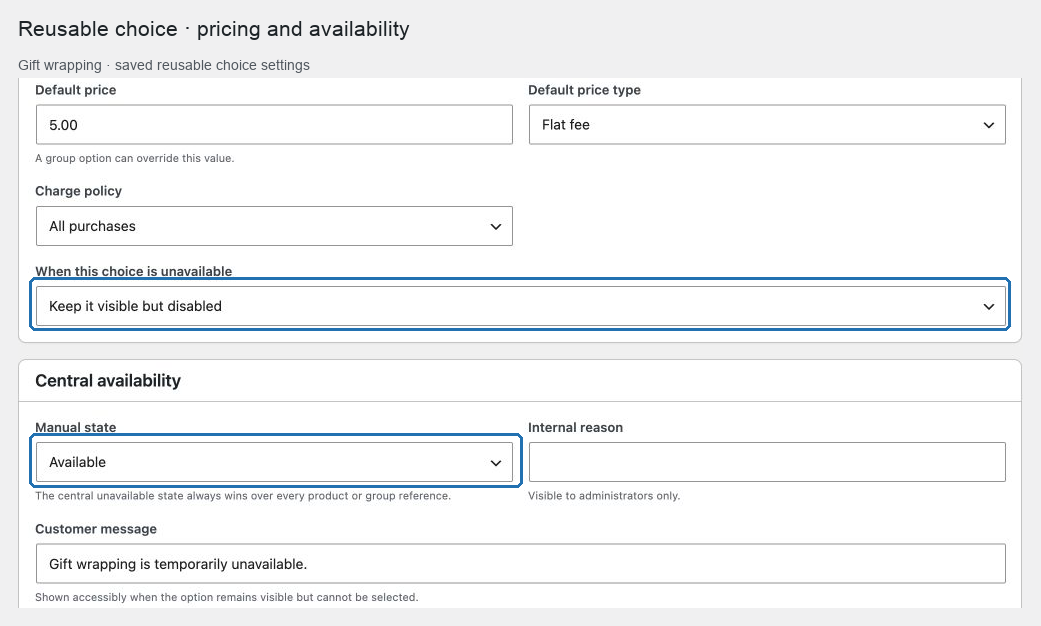
Task: Click the Internal reason input field
Action: (x=767, y=462)
